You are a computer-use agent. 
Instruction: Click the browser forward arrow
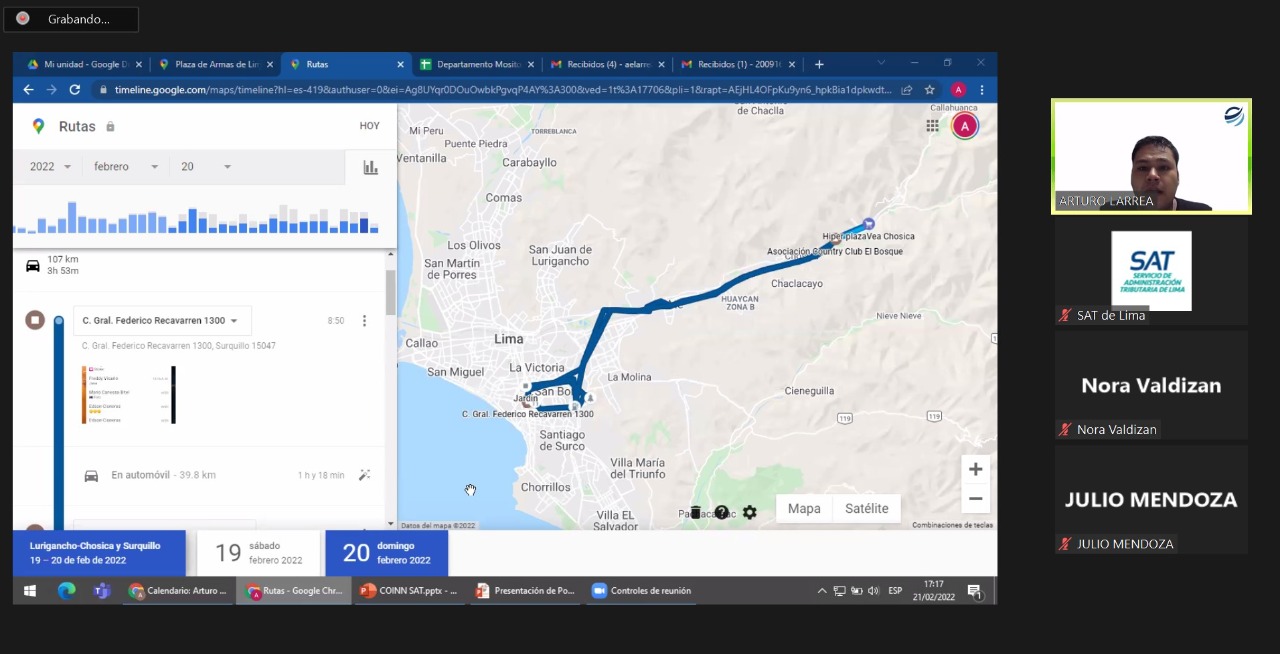pyautogui.click(x=51, y=90)
